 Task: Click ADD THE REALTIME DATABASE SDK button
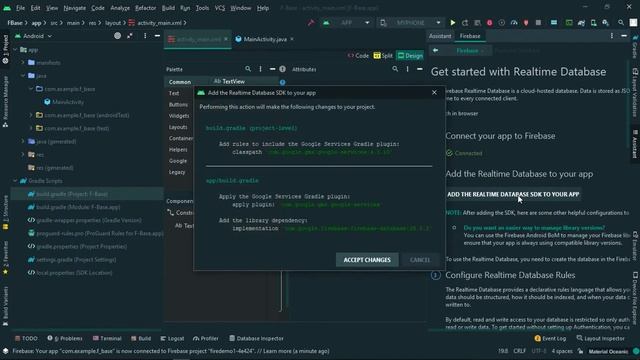(513, 194)
